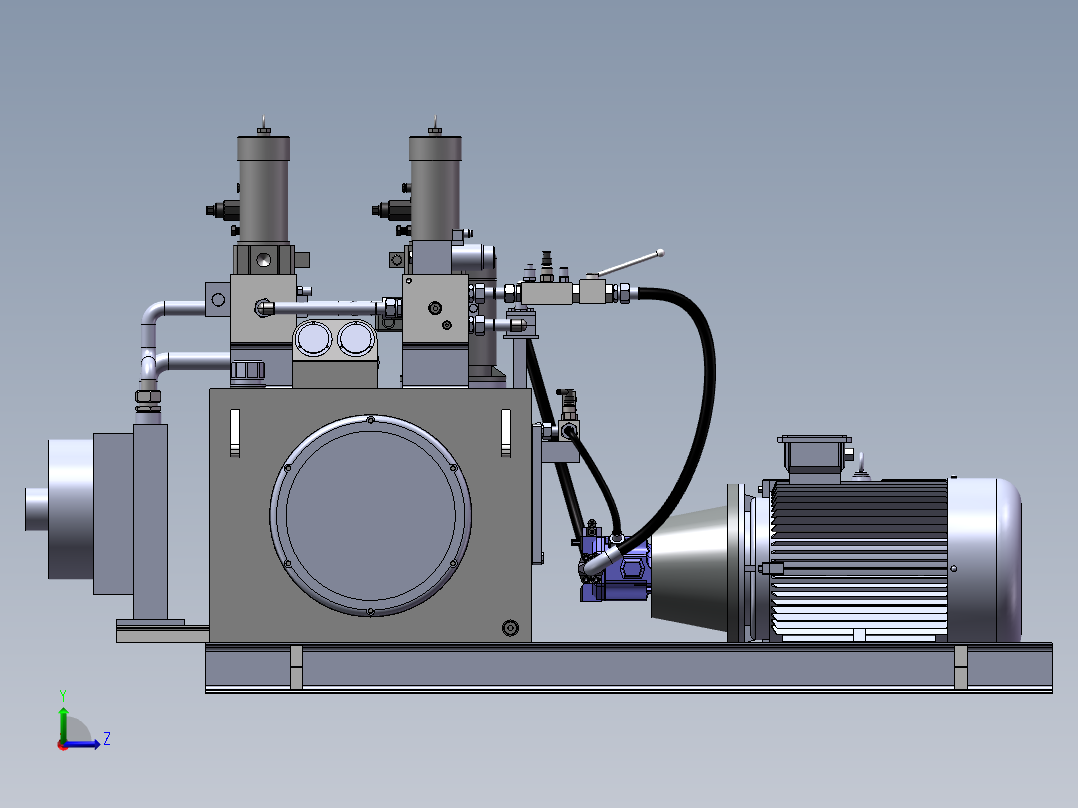The image size is (1078, 808).
Task: Pick the left tall filter cylinder
Action: [x=263, y=189]
